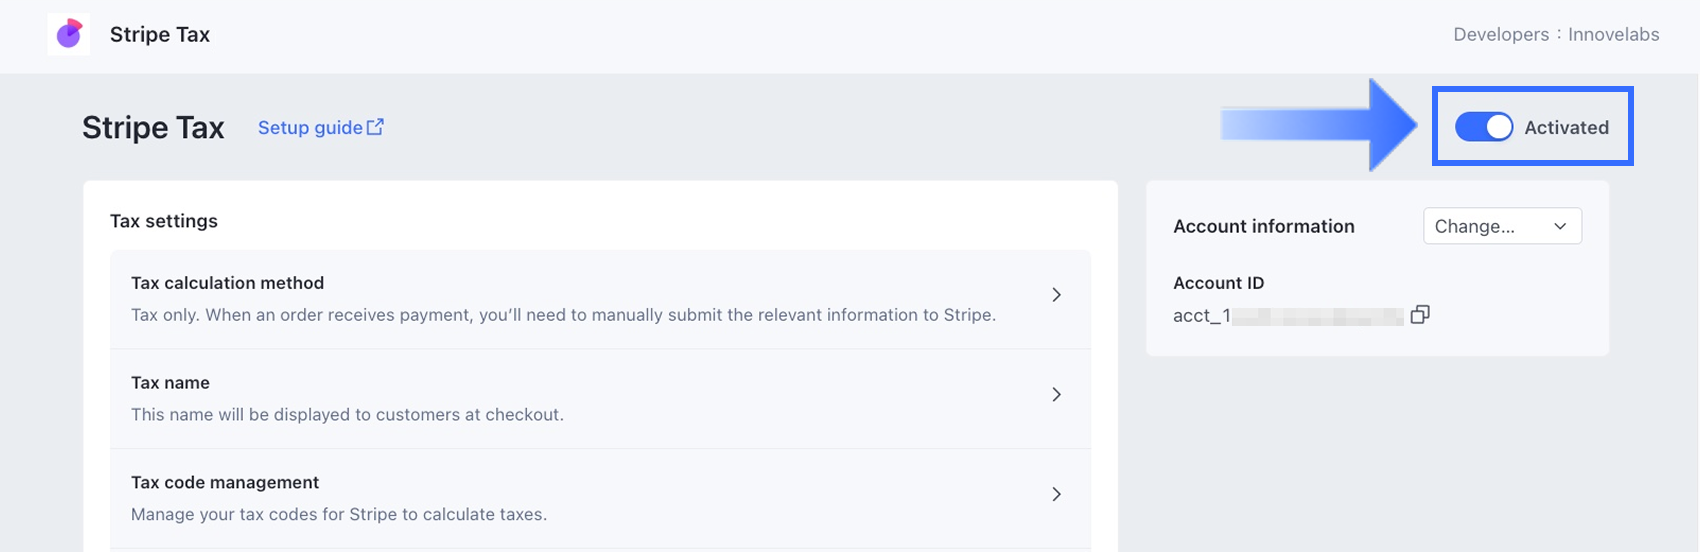Open the Change... account dropdown
This screenshot has width=1700, height=552.
coord(1501,226)
